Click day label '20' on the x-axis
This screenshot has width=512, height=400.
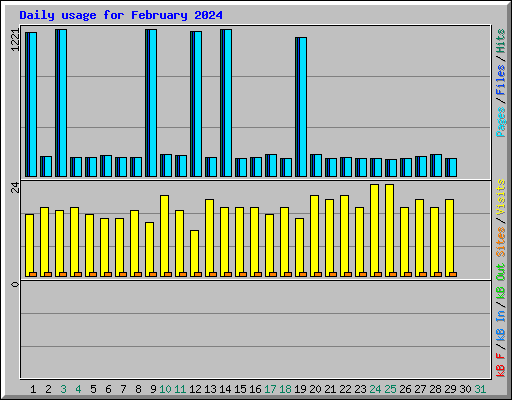315,389
